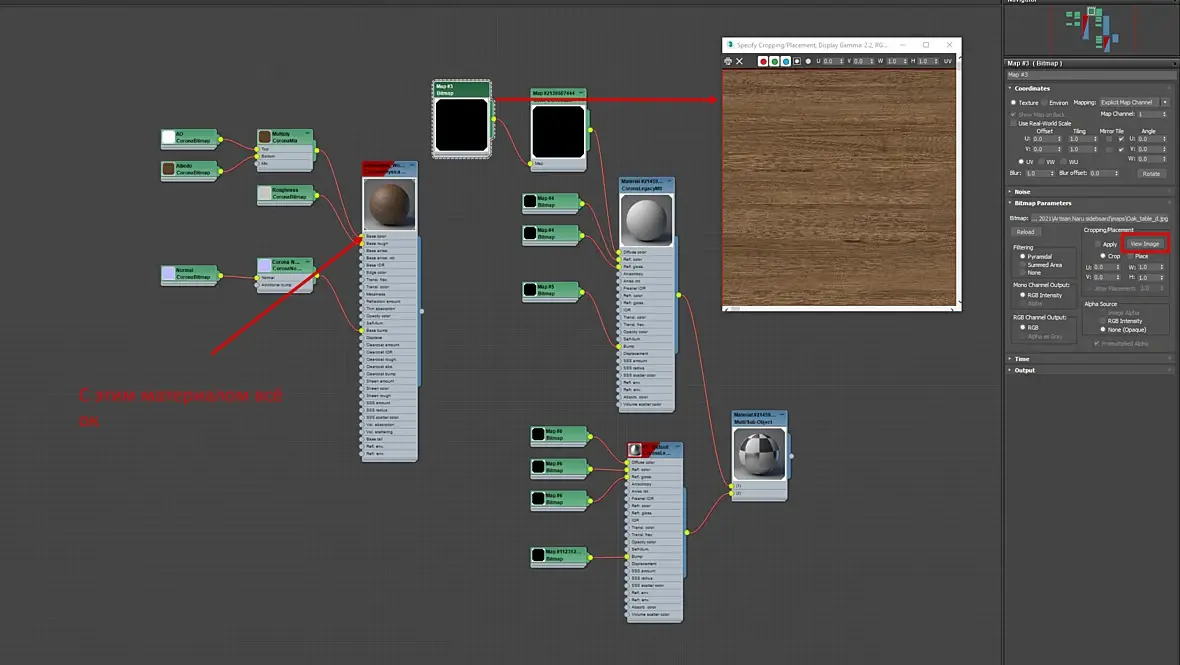The width and height of the screenshot is (1180, 665).
Task: Click the View Image button
Action: [x=1145, y=244]
